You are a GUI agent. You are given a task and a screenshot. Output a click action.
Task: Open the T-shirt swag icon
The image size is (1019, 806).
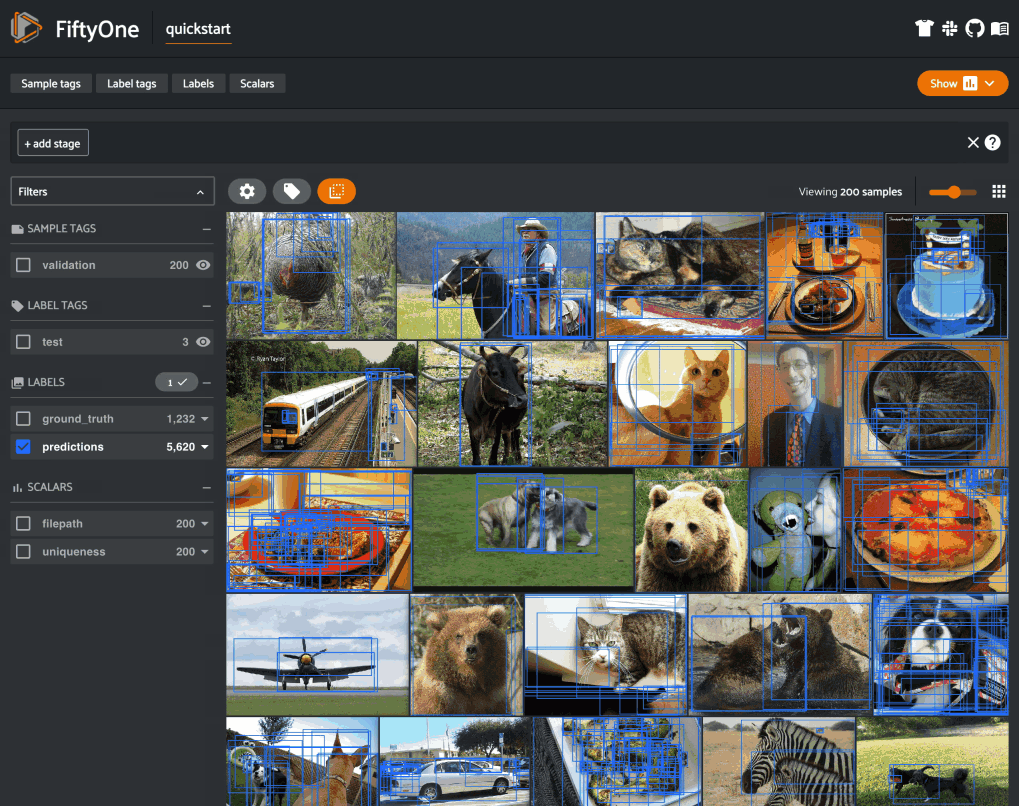tap(924, 29)
